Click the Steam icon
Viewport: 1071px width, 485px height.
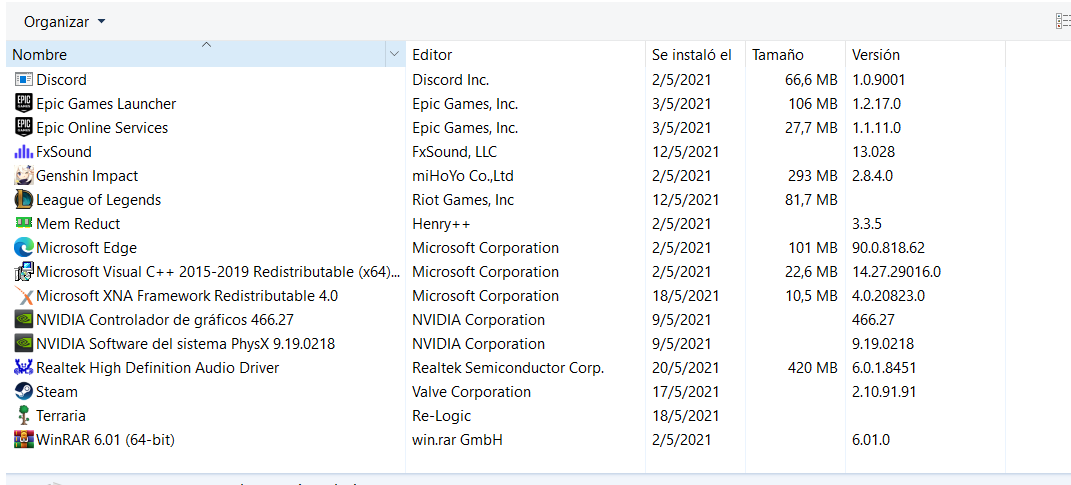tap(24, 392)
